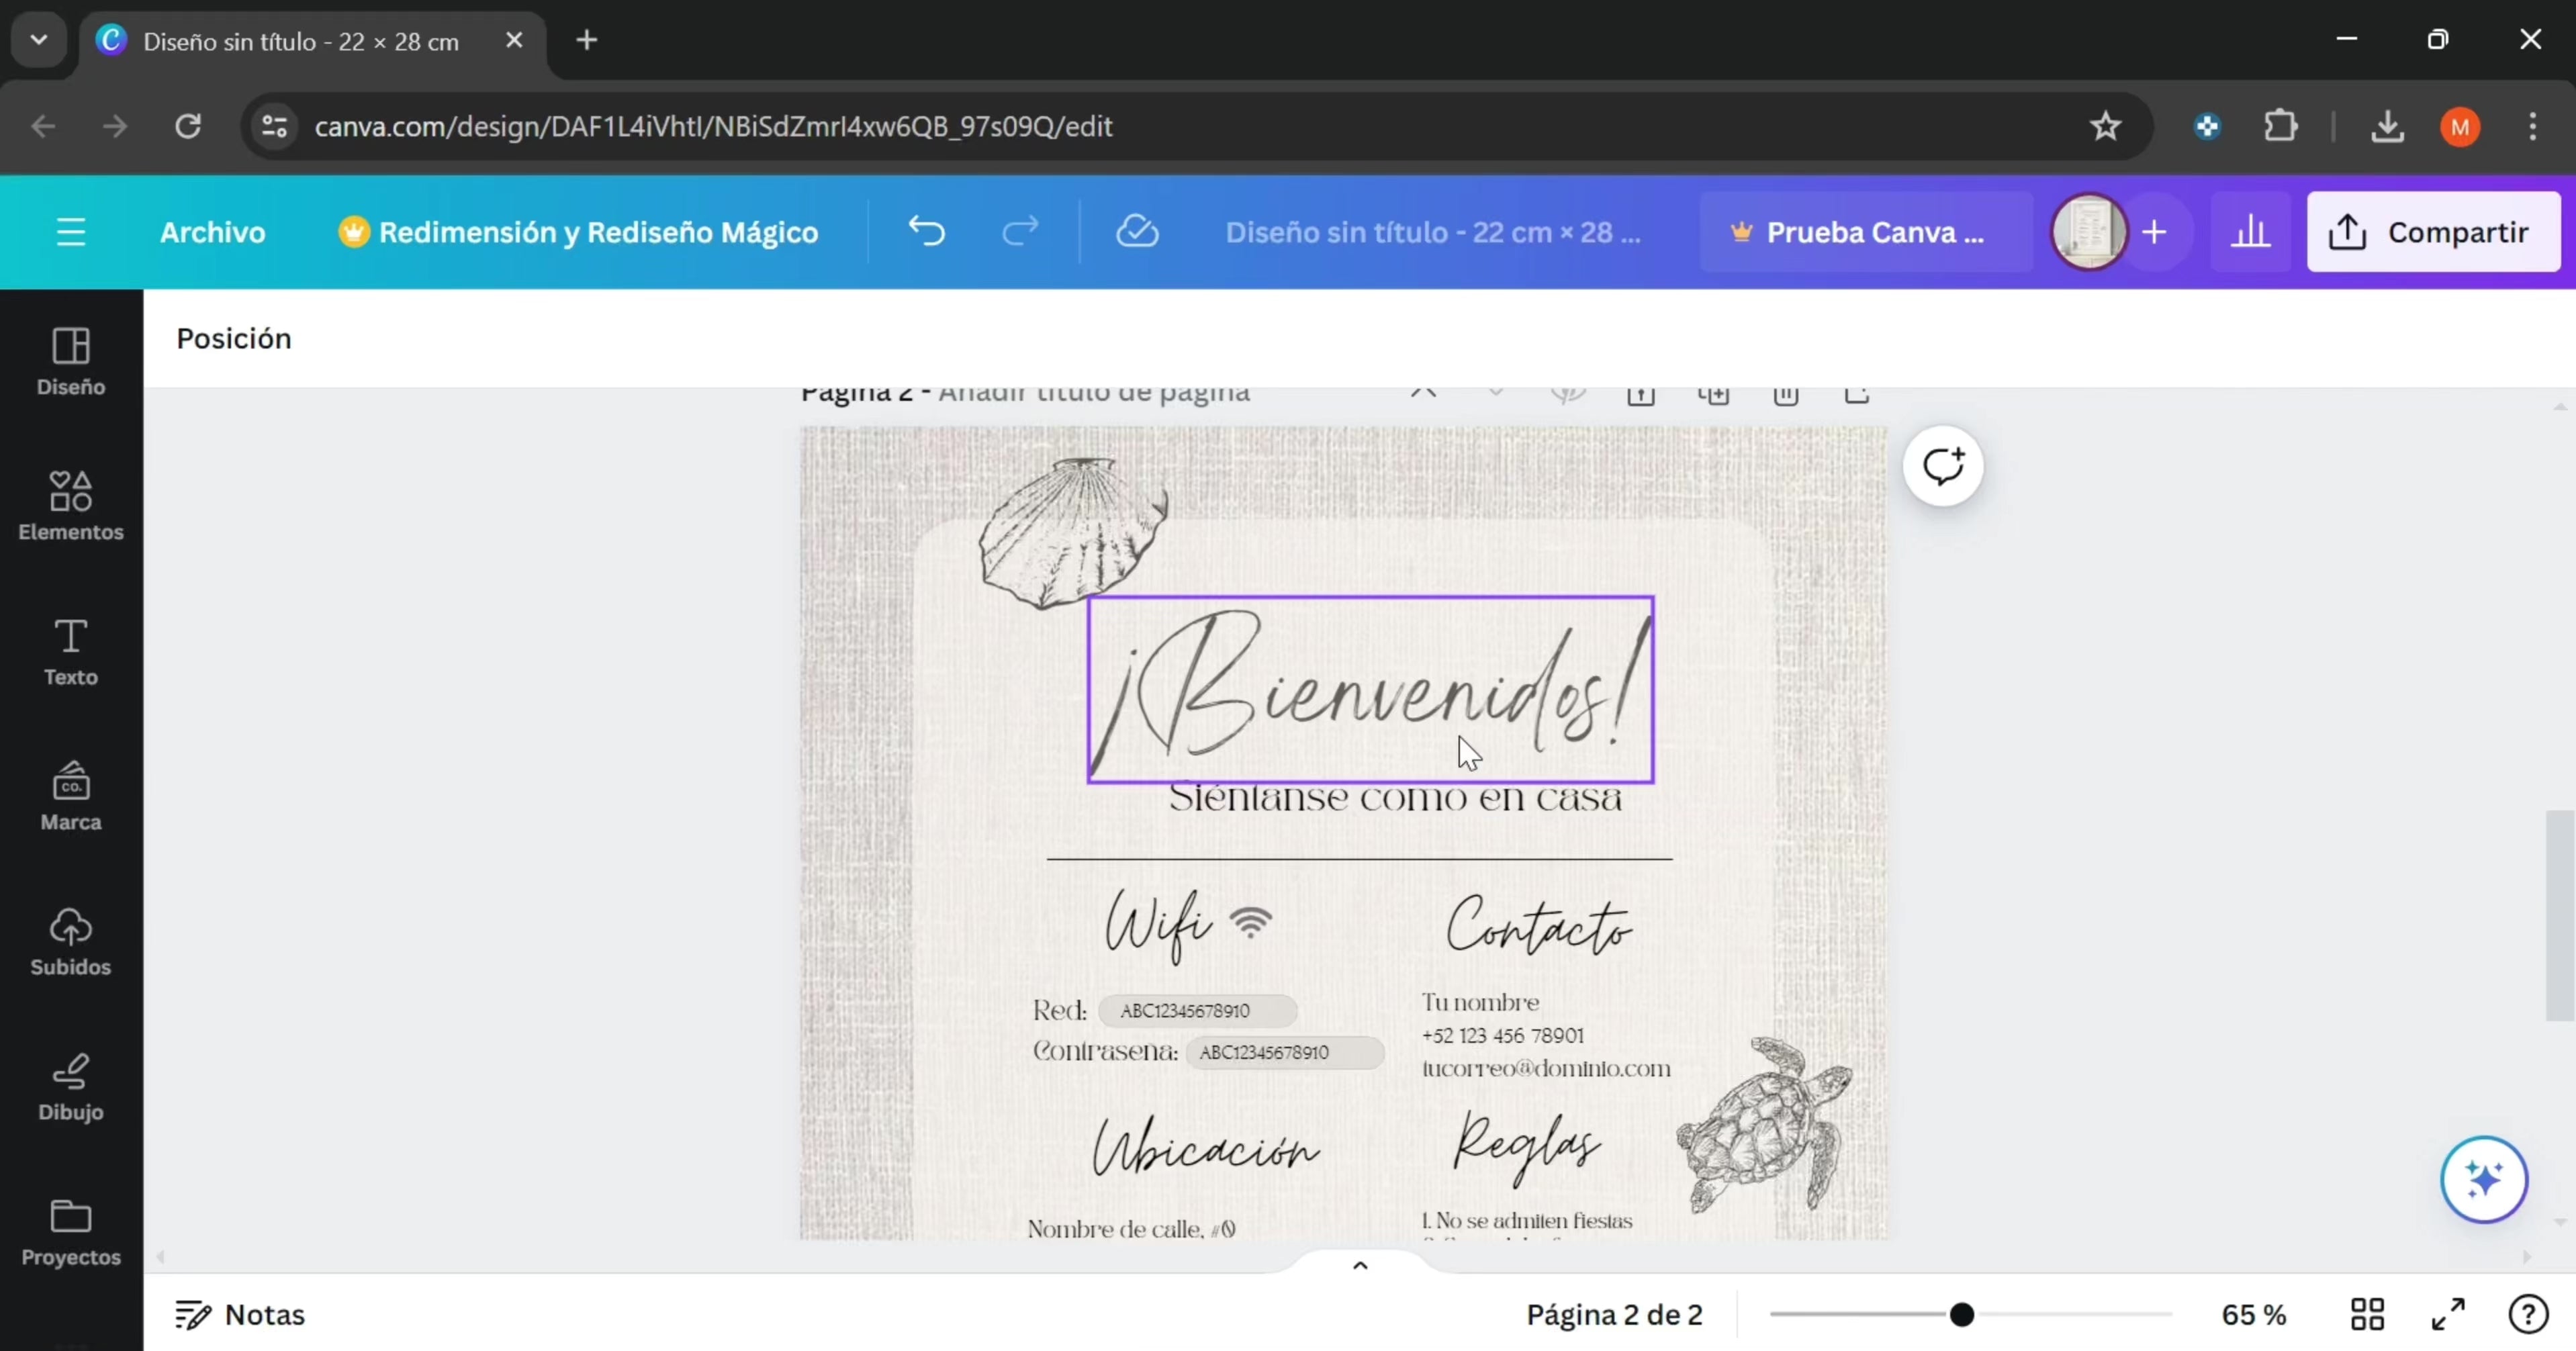Open the browser tab search dropdown

point(39,40)
